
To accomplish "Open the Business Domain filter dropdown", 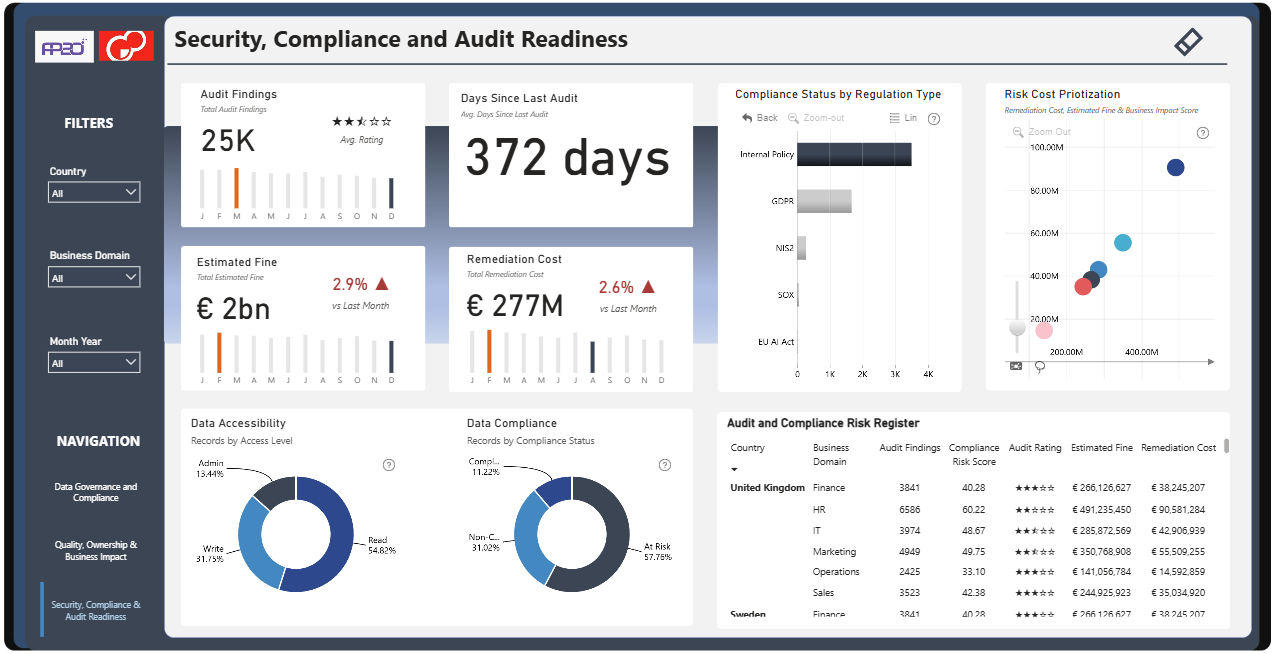I will pos(95,277).
